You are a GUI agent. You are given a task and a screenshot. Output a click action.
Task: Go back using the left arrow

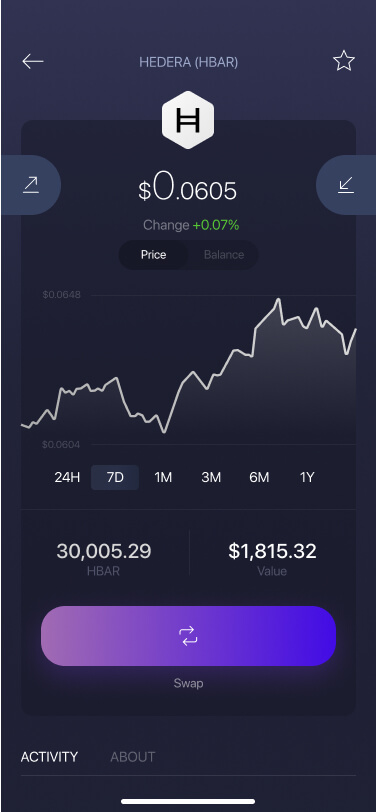click(33, 62)
